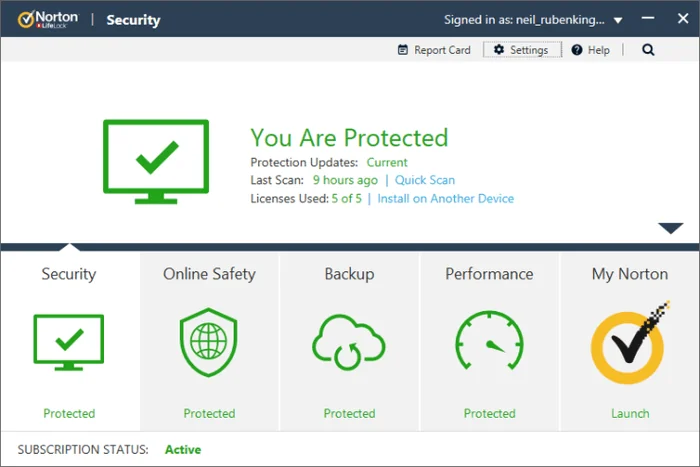Open the Report Card
The height and width of the screenshot is (467, 700).
(x=434, y=50)
